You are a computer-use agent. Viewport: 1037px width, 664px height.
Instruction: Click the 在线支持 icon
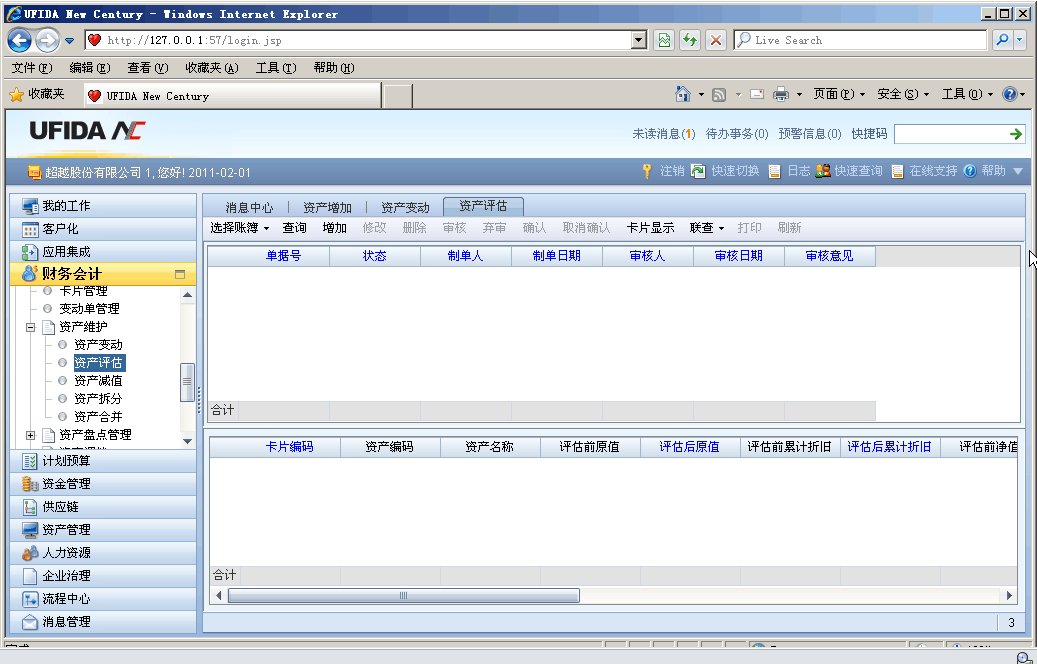(x=897, y=171)
